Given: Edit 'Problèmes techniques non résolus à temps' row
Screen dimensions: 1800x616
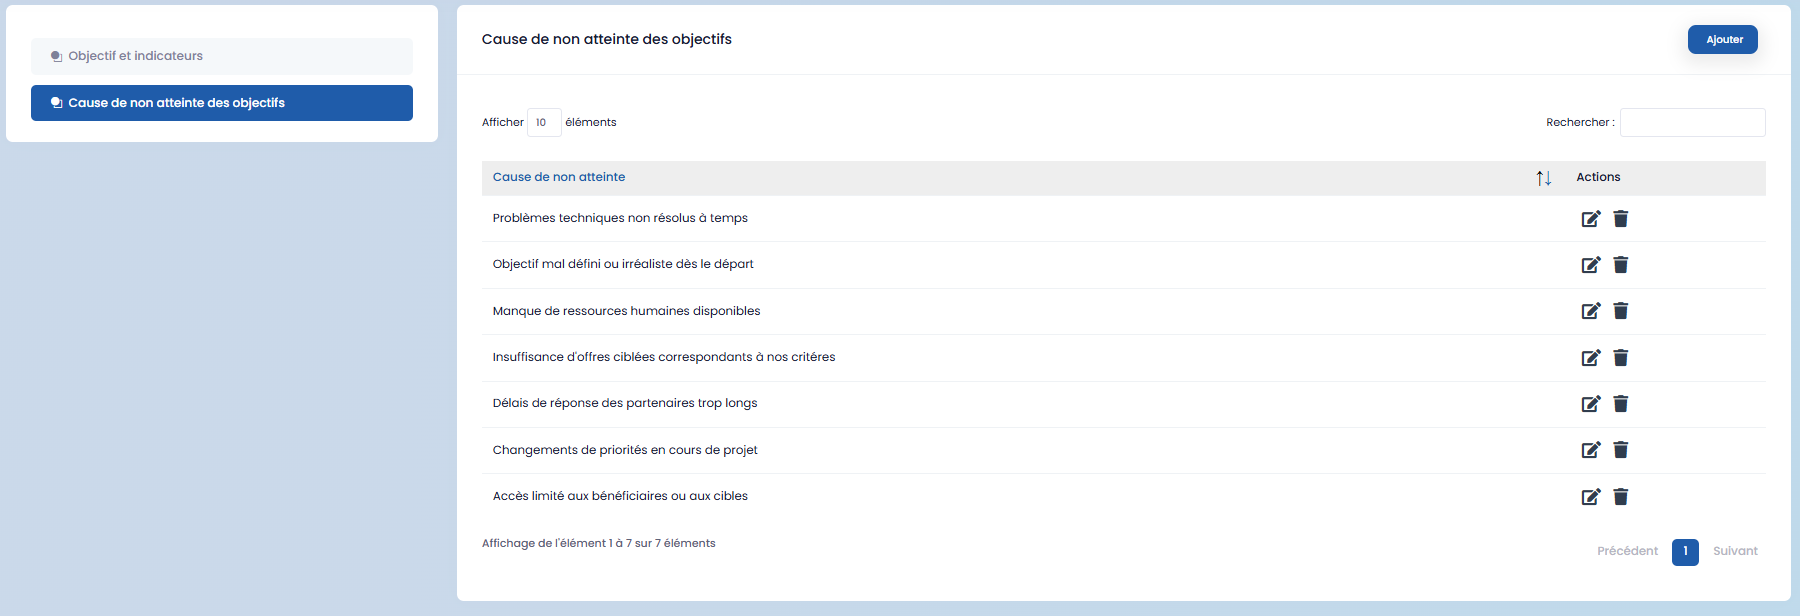Looking at the screenshot, I should (1590, 219).
